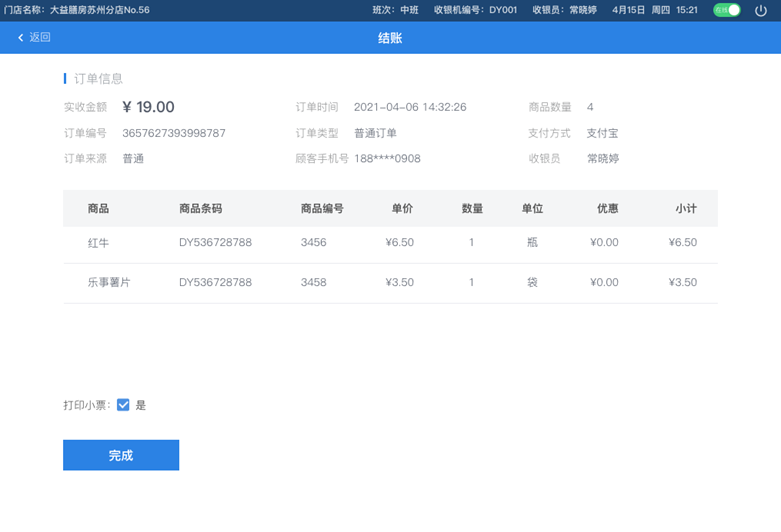
Task: Click subtotal ¥6.50 in 红牛 row
Action: 682,243
